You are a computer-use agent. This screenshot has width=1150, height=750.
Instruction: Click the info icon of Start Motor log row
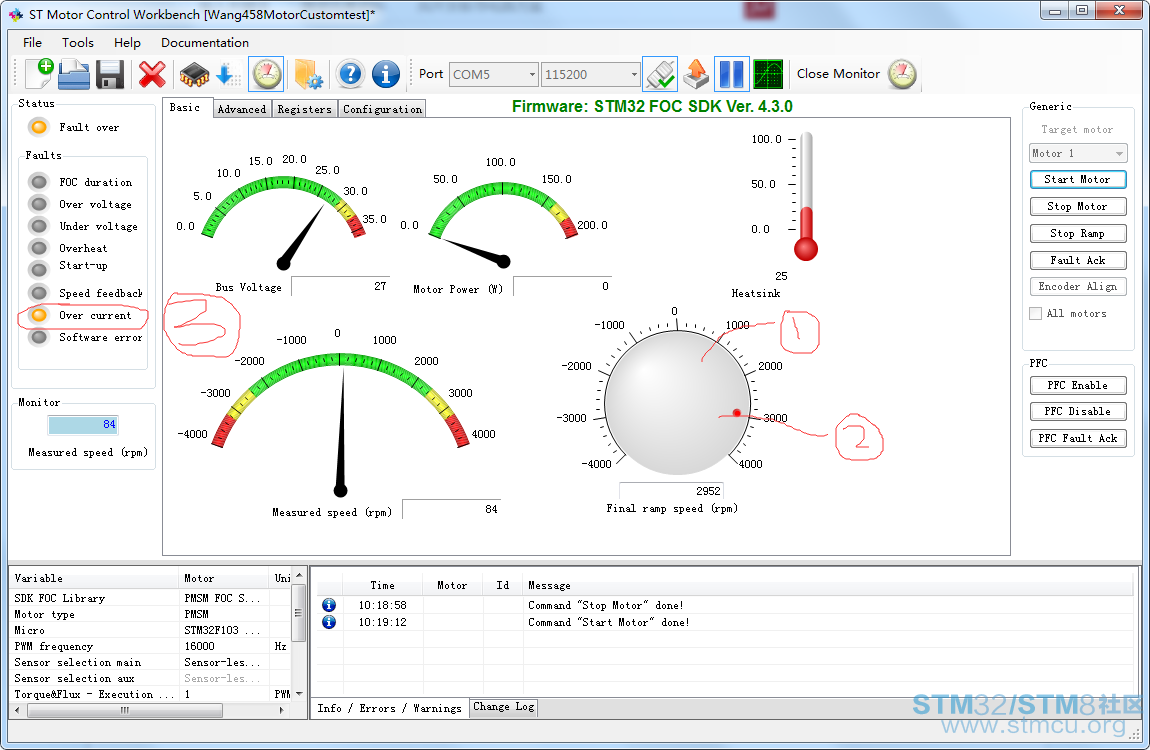[x=329, y=622]
